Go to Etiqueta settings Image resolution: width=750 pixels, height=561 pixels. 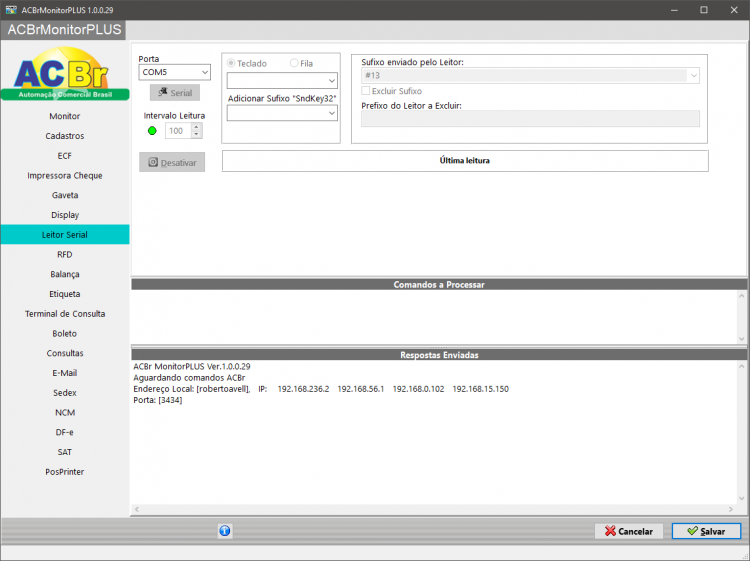click(x=65, y=294)
